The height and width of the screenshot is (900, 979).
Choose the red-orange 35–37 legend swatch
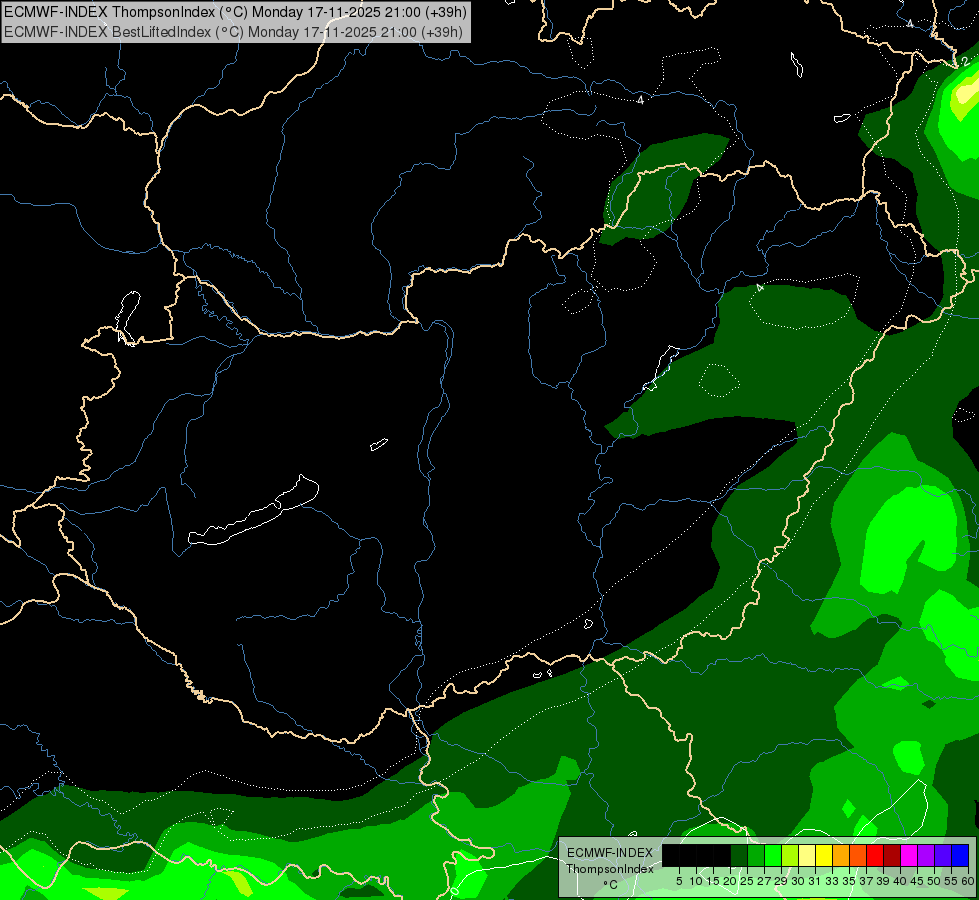pos(858,855)
